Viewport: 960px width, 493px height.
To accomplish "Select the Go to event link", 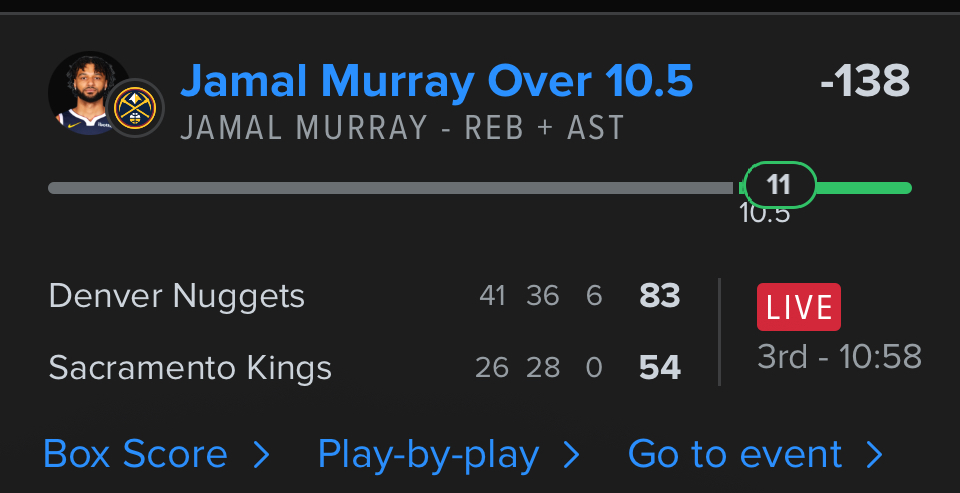I will [x=735, y=455].
